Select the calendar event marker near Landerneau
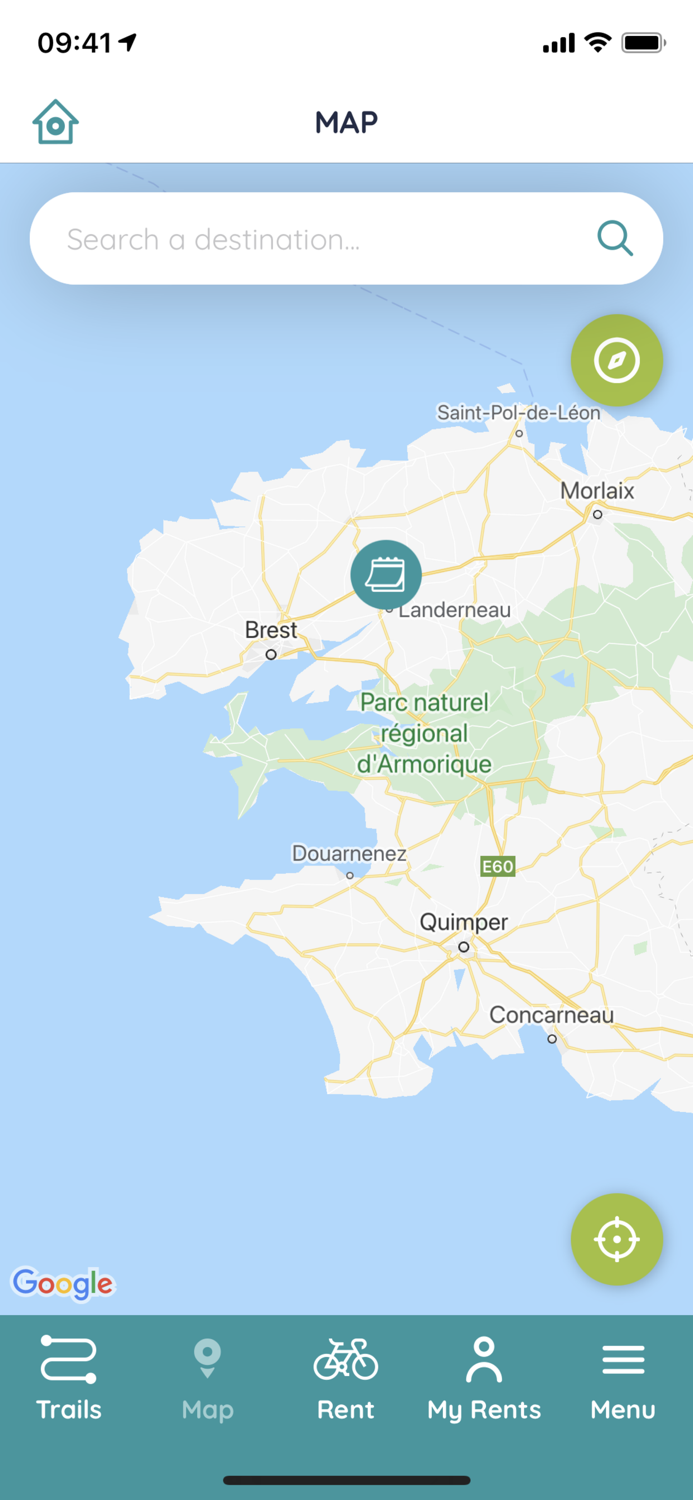The height and width of the screenshot is (1500, 693). [x=386, y=574]
